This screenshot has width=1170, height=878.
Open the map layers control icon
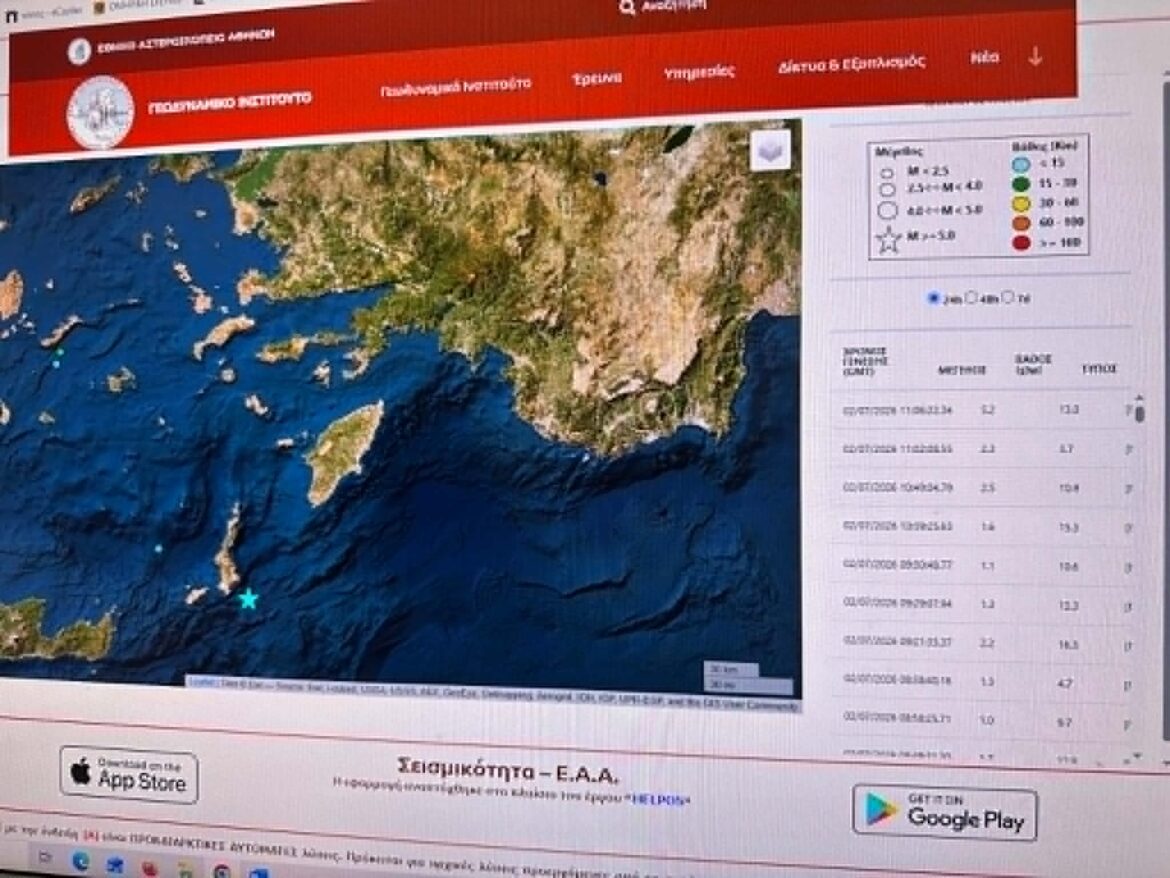(770, 151)
